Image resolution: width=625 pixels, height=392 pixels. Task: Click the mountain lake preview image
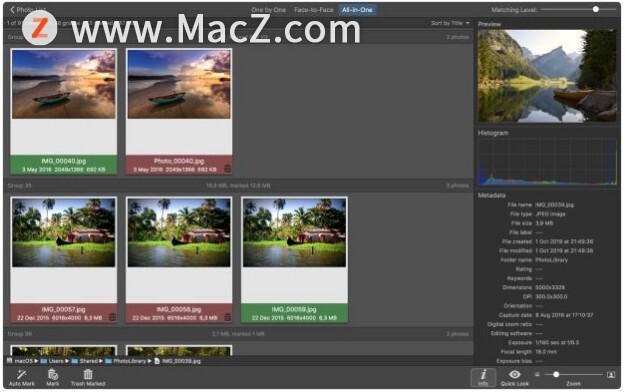(547, 76)
